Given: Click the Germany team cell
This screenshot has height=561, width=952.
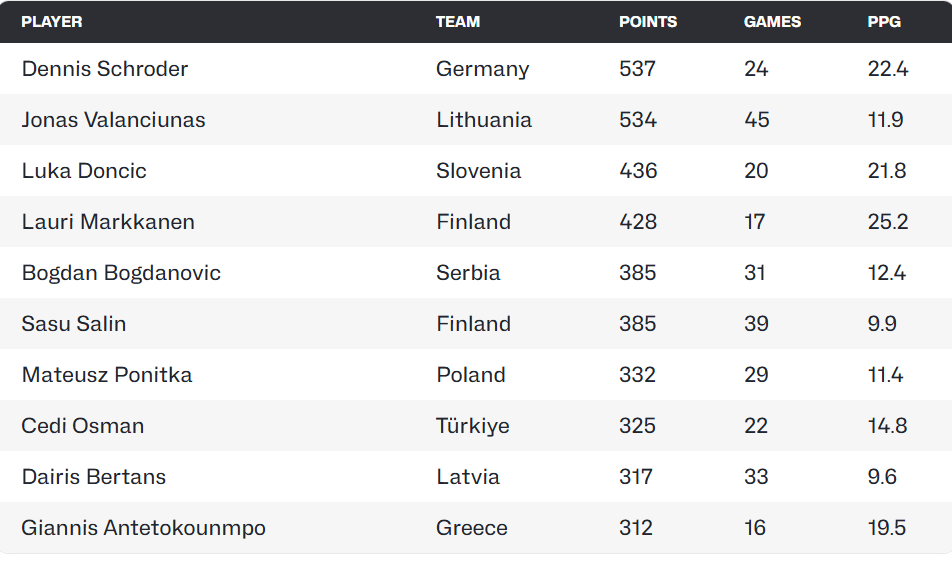Looking at the screenshot, I should (483, 69).
